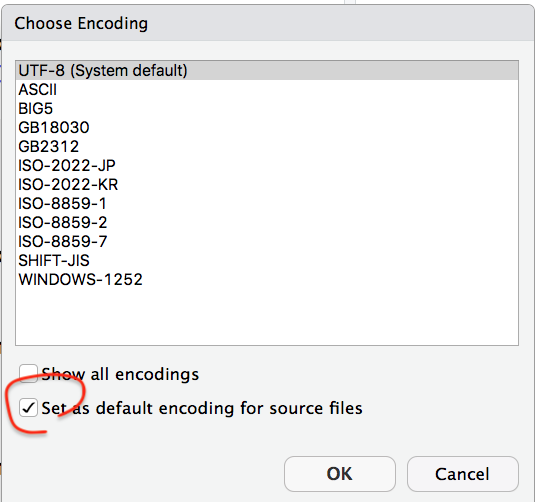
Task: Choose BIG5 encoding entry
Action: coord(267,109)
